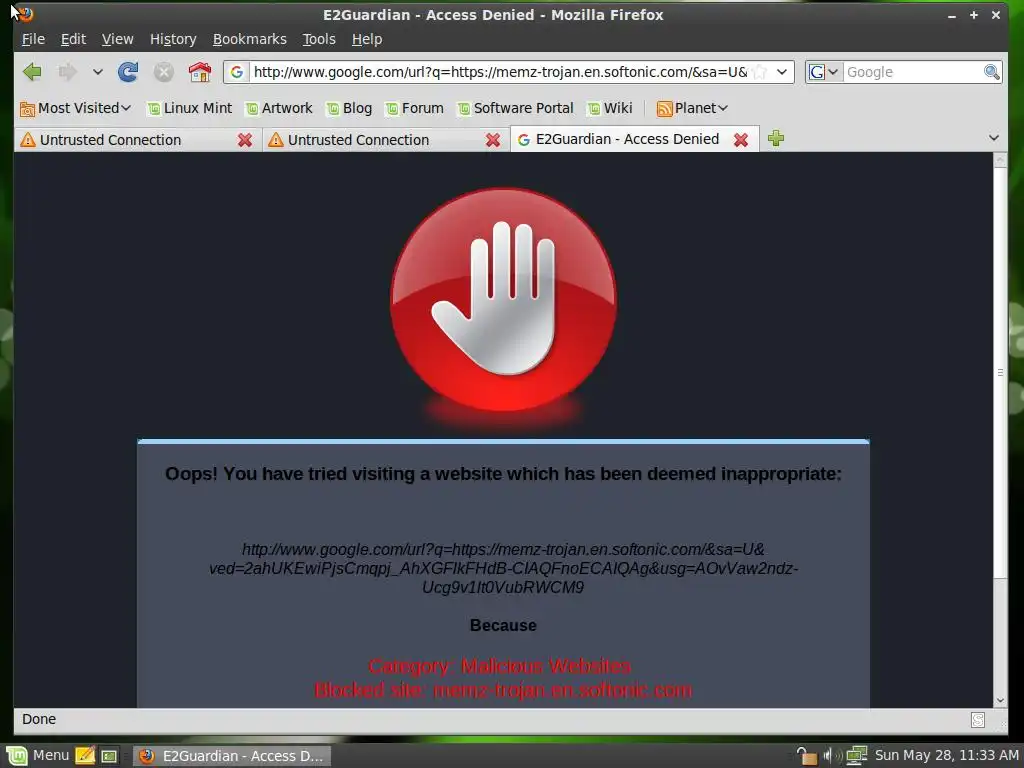Image resolution: width=1024 pixels, height=768 pixels.
Task: Expand the address bar history dropdown
Action: click(782, 72)
